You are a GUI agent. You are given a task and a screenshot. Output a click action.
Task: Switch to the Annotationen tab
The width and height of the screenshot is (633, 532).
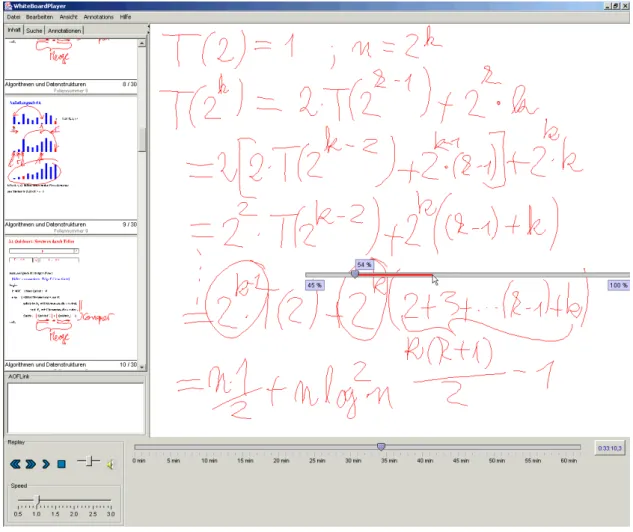(64, 31)
